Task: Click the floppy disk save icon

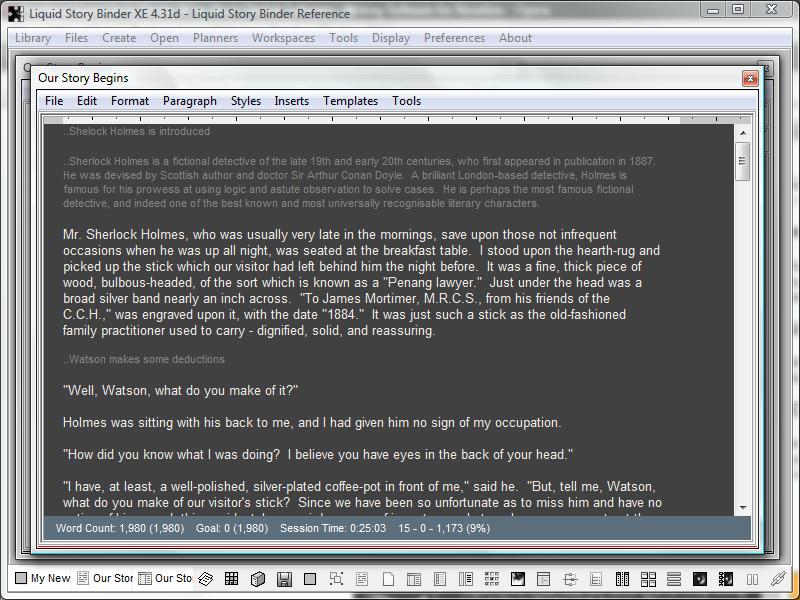Action: point(284,579)
